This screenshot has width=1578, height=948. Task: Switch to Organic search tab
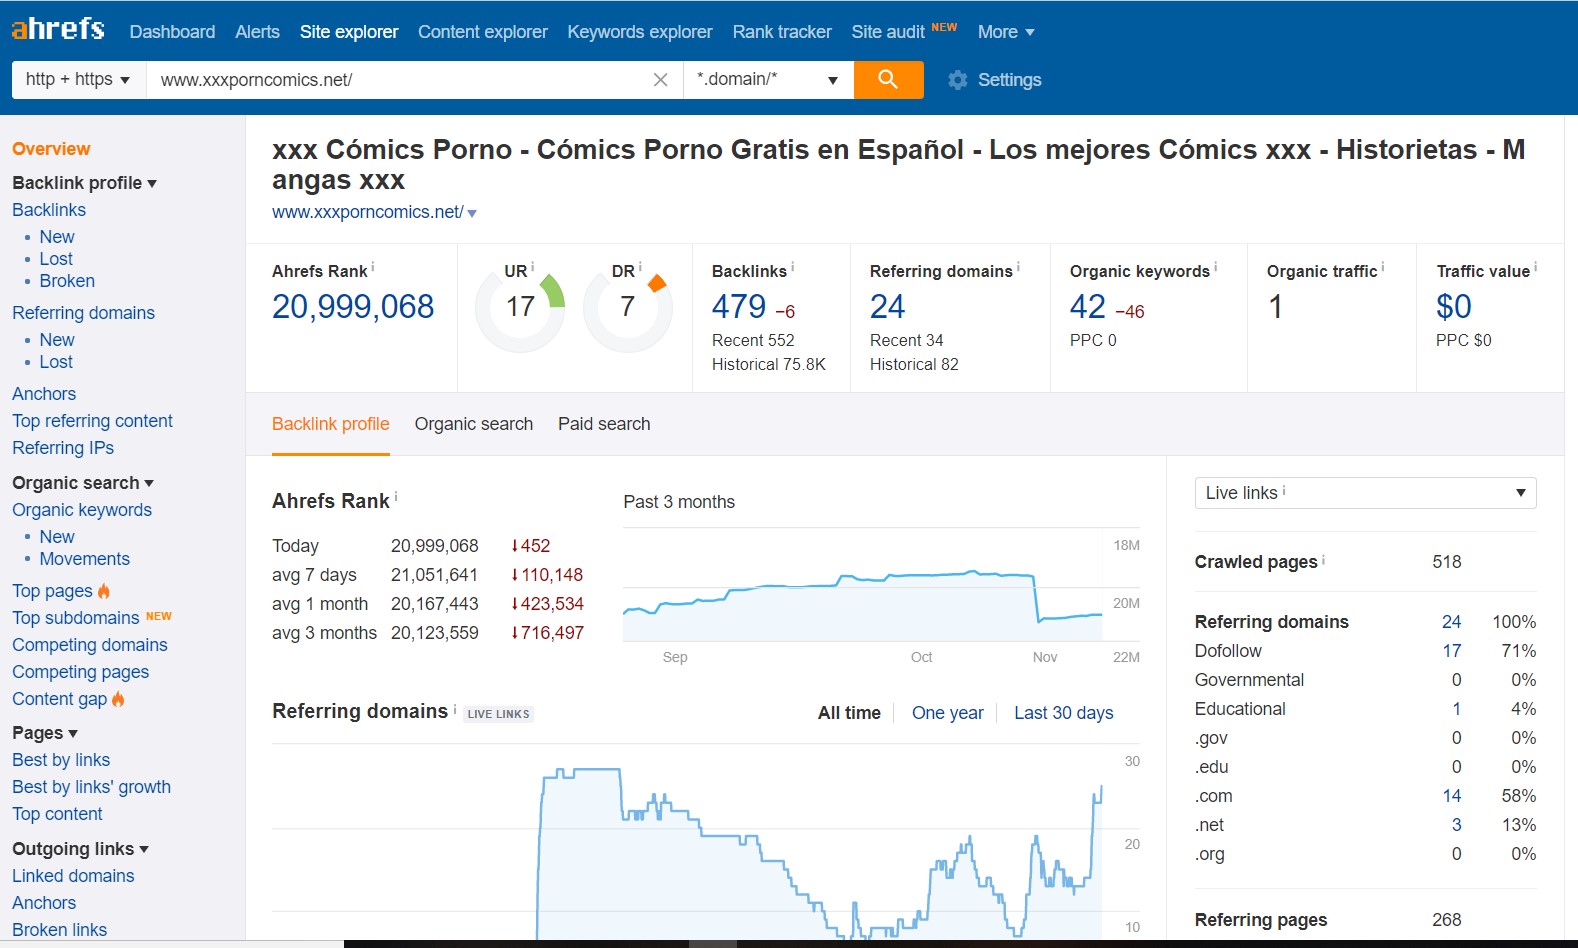(474, 424)
